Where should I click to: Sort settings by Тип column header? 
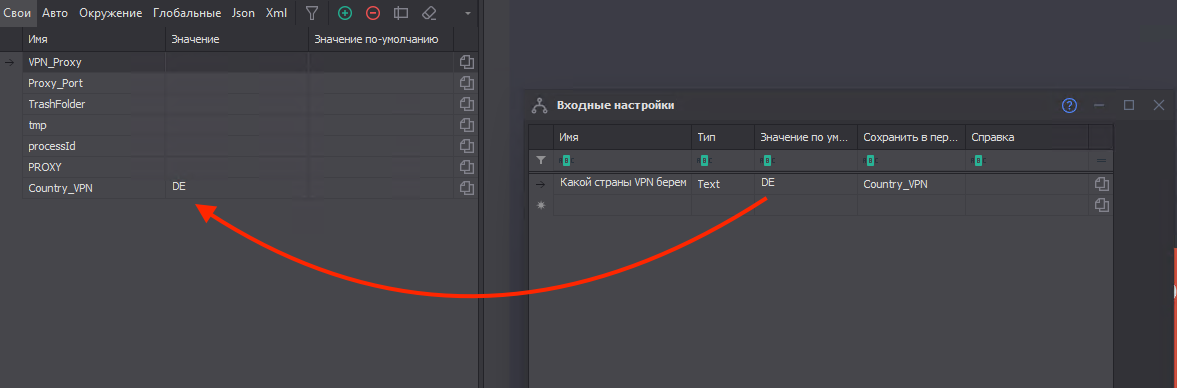point(723,138)
